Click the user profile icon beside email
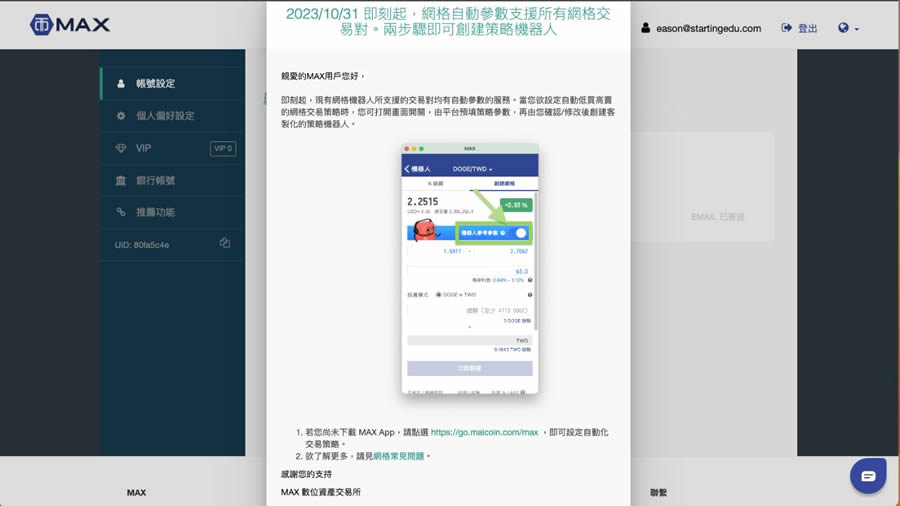Screen dimensions: 900x506 click(x=646, y=28)
